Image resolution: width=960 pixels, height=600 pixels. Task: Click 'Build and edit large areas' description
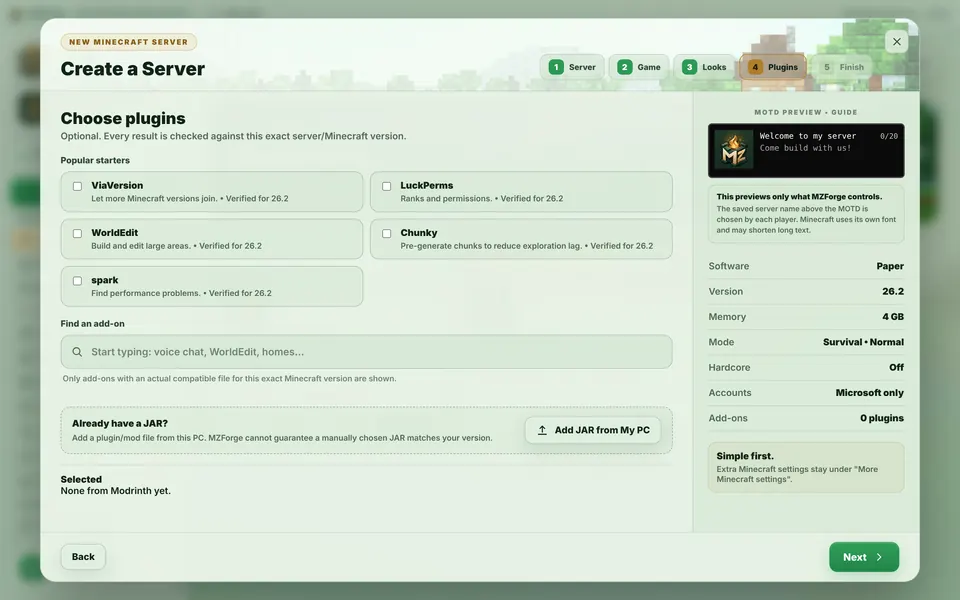pyautogui.click(x=141, y=246)
